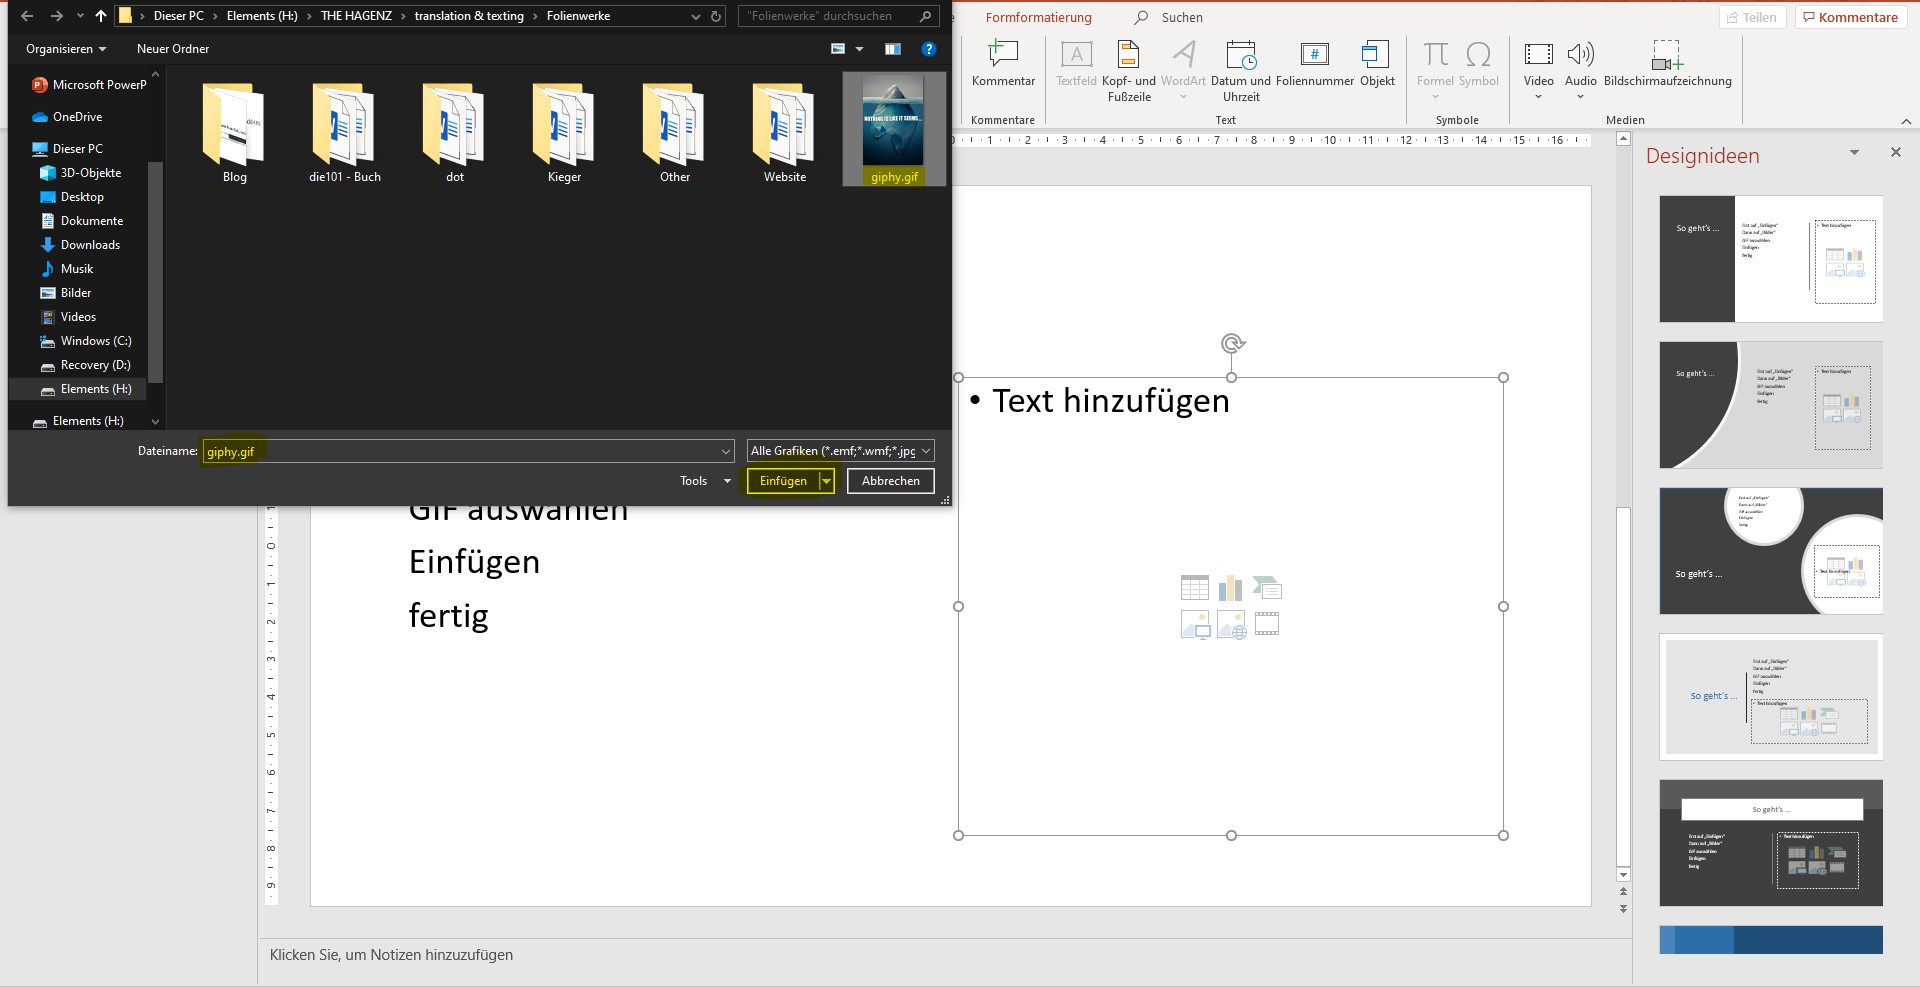Open the Designideen pane options dropdown
Screen dimensions: 1920x987
(x=1854, y=153)
